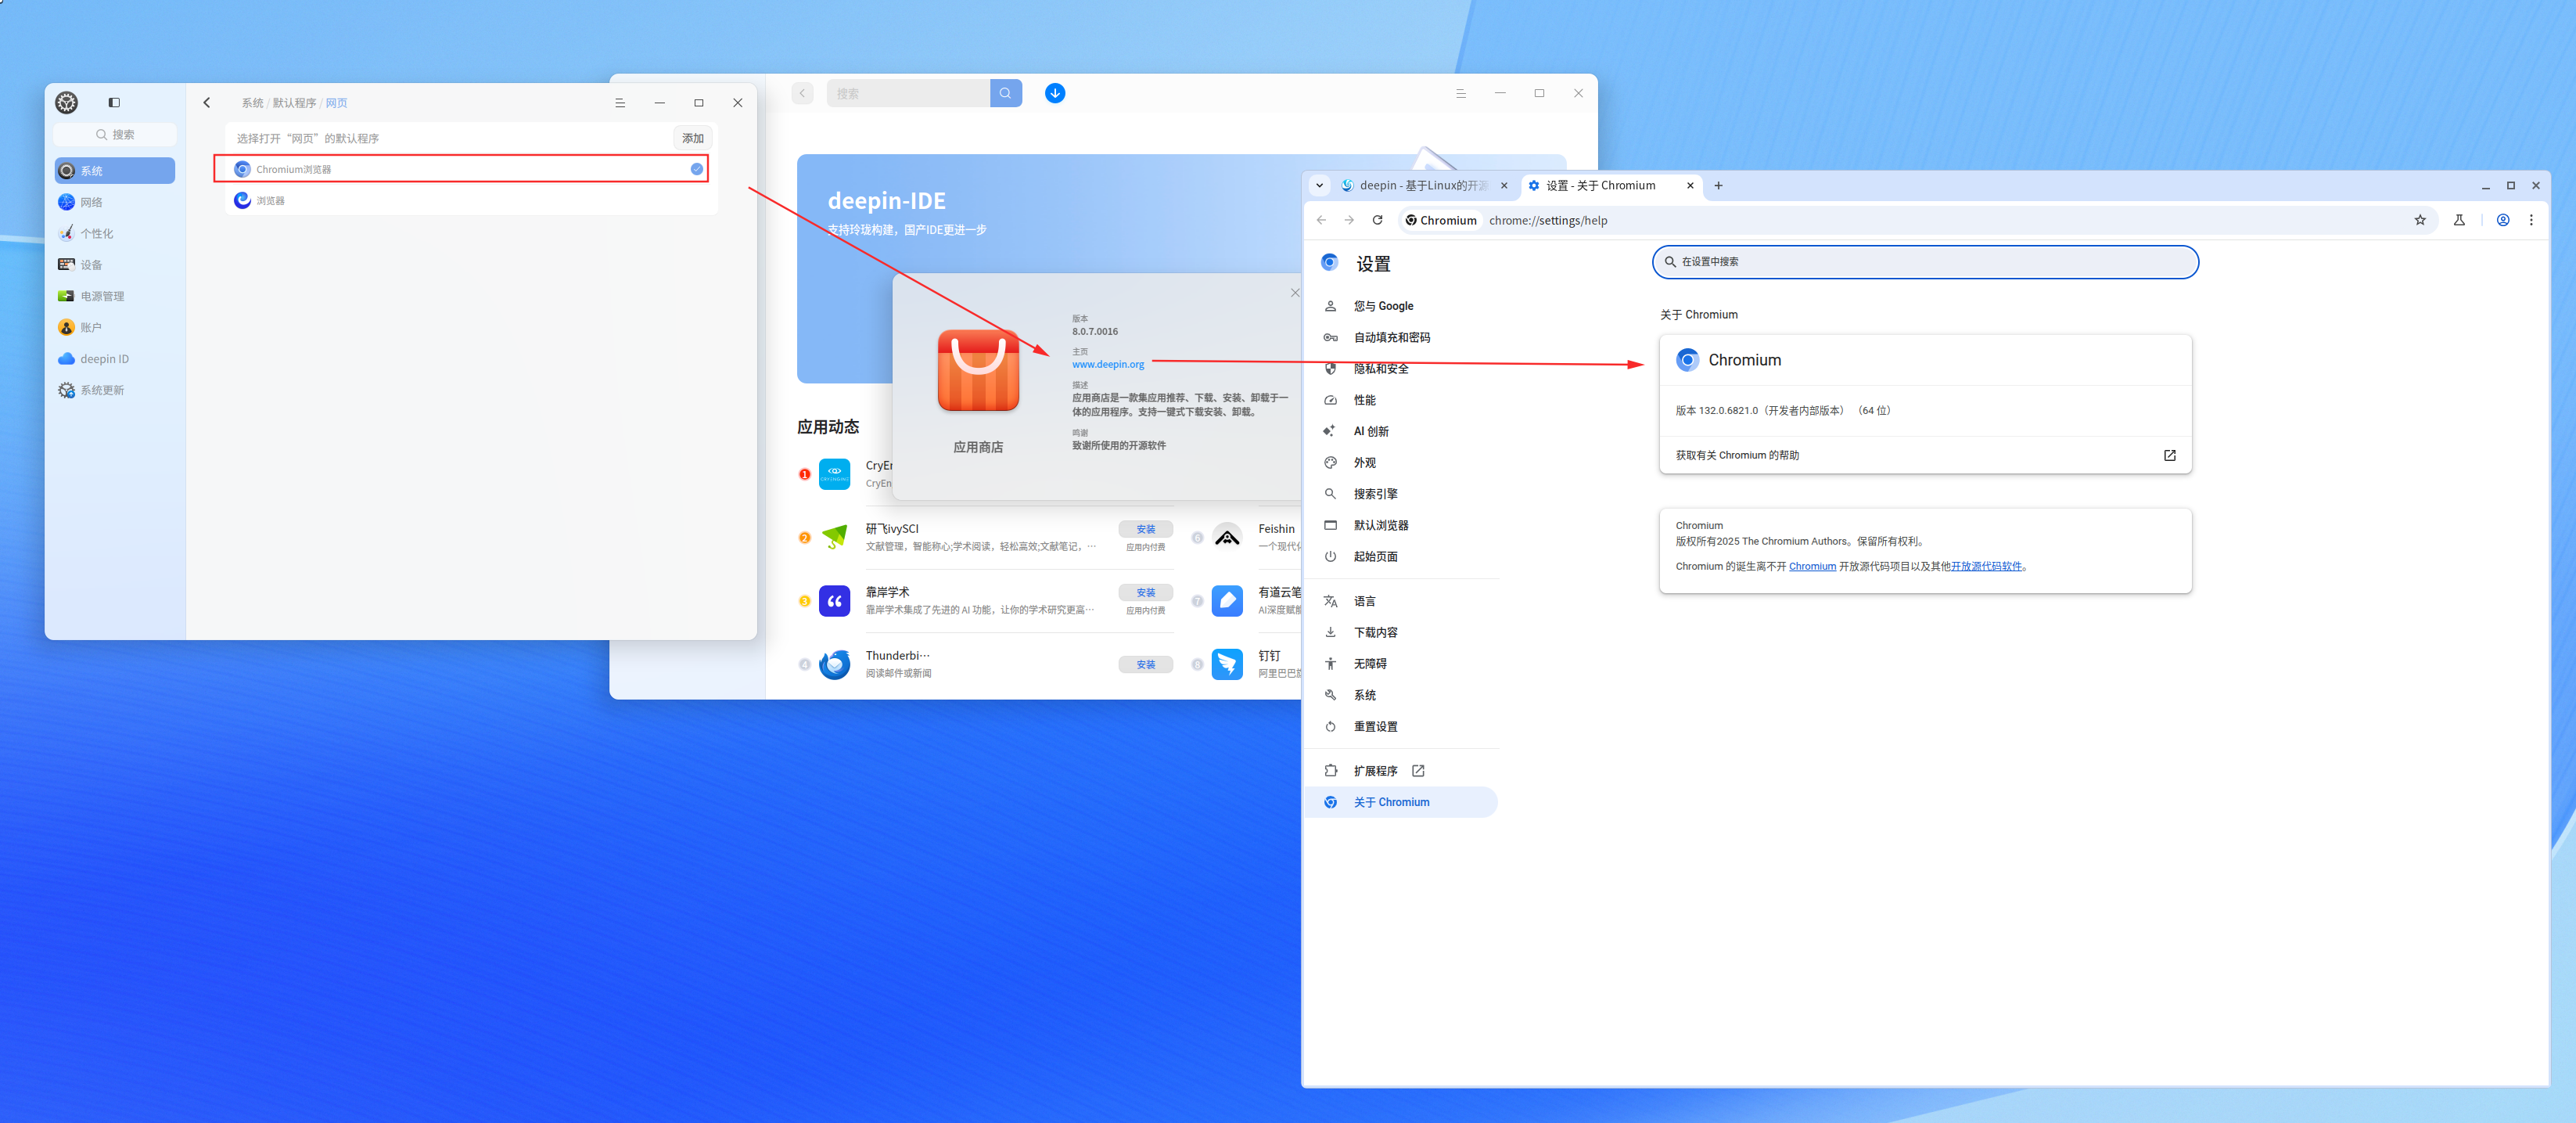Open 您与 Google settings section
Image resolution: width=2576 pixels, height=1123 pixels.
point(1383,306)
